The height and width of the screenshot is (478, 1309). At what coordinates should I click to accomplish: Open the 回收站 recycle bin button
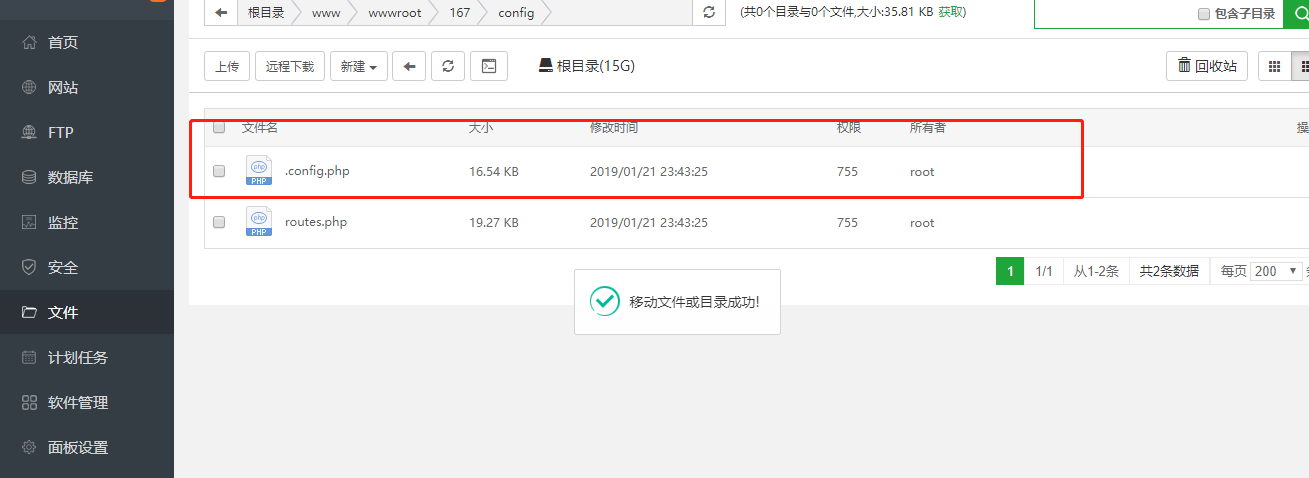tap(1207, 66)
